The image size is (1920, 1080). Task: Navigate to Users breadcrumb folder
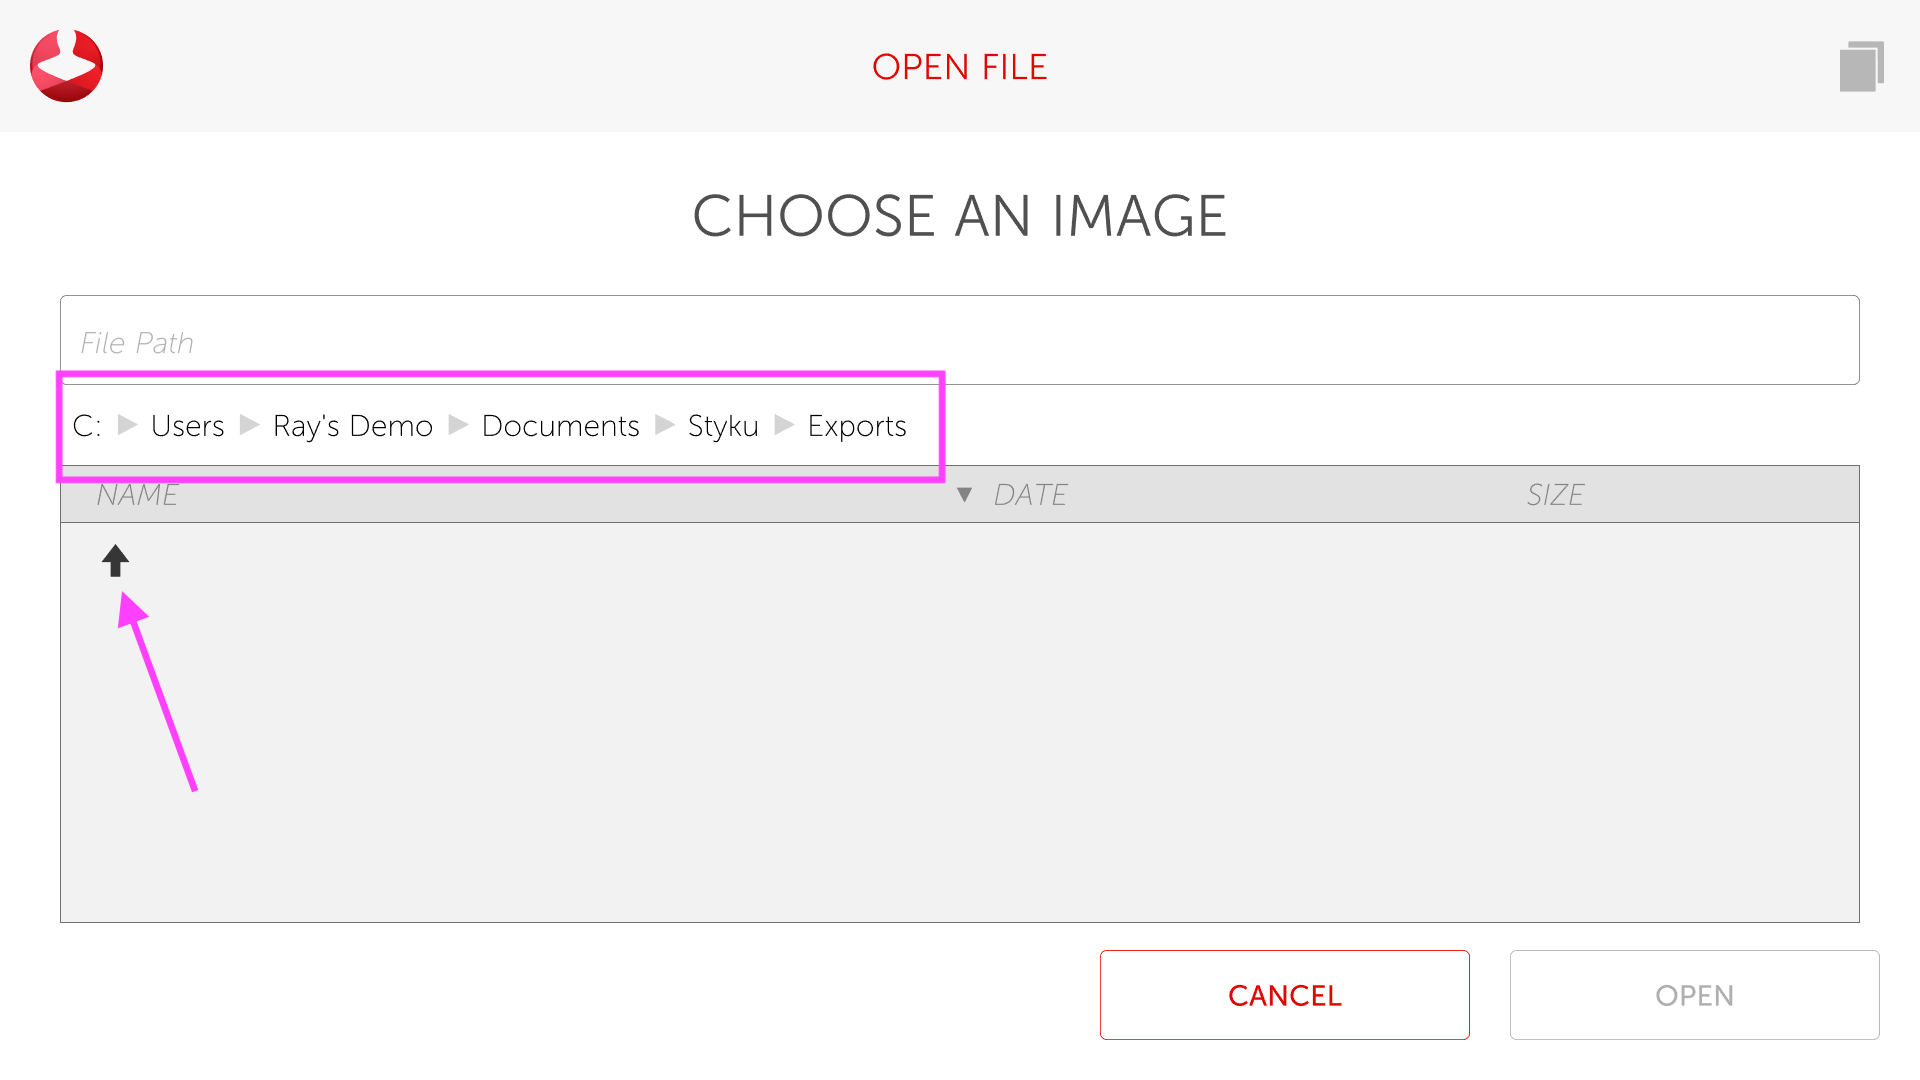click(187, 426)
